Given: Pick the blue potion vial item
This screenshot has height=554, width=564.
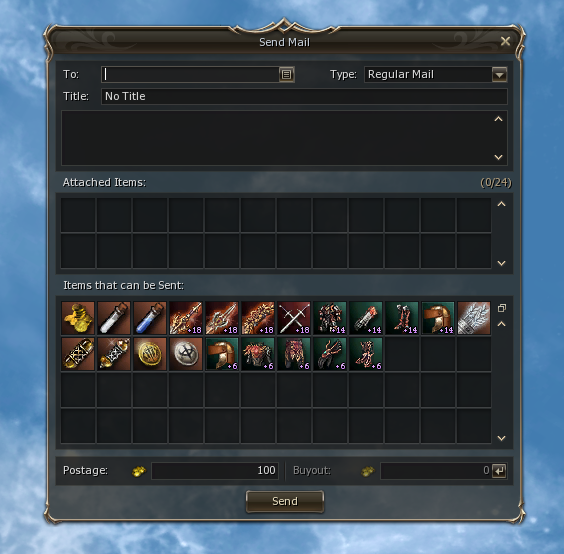Looking at the screenshot, I should pyautogui.click(x=150, y=318).
